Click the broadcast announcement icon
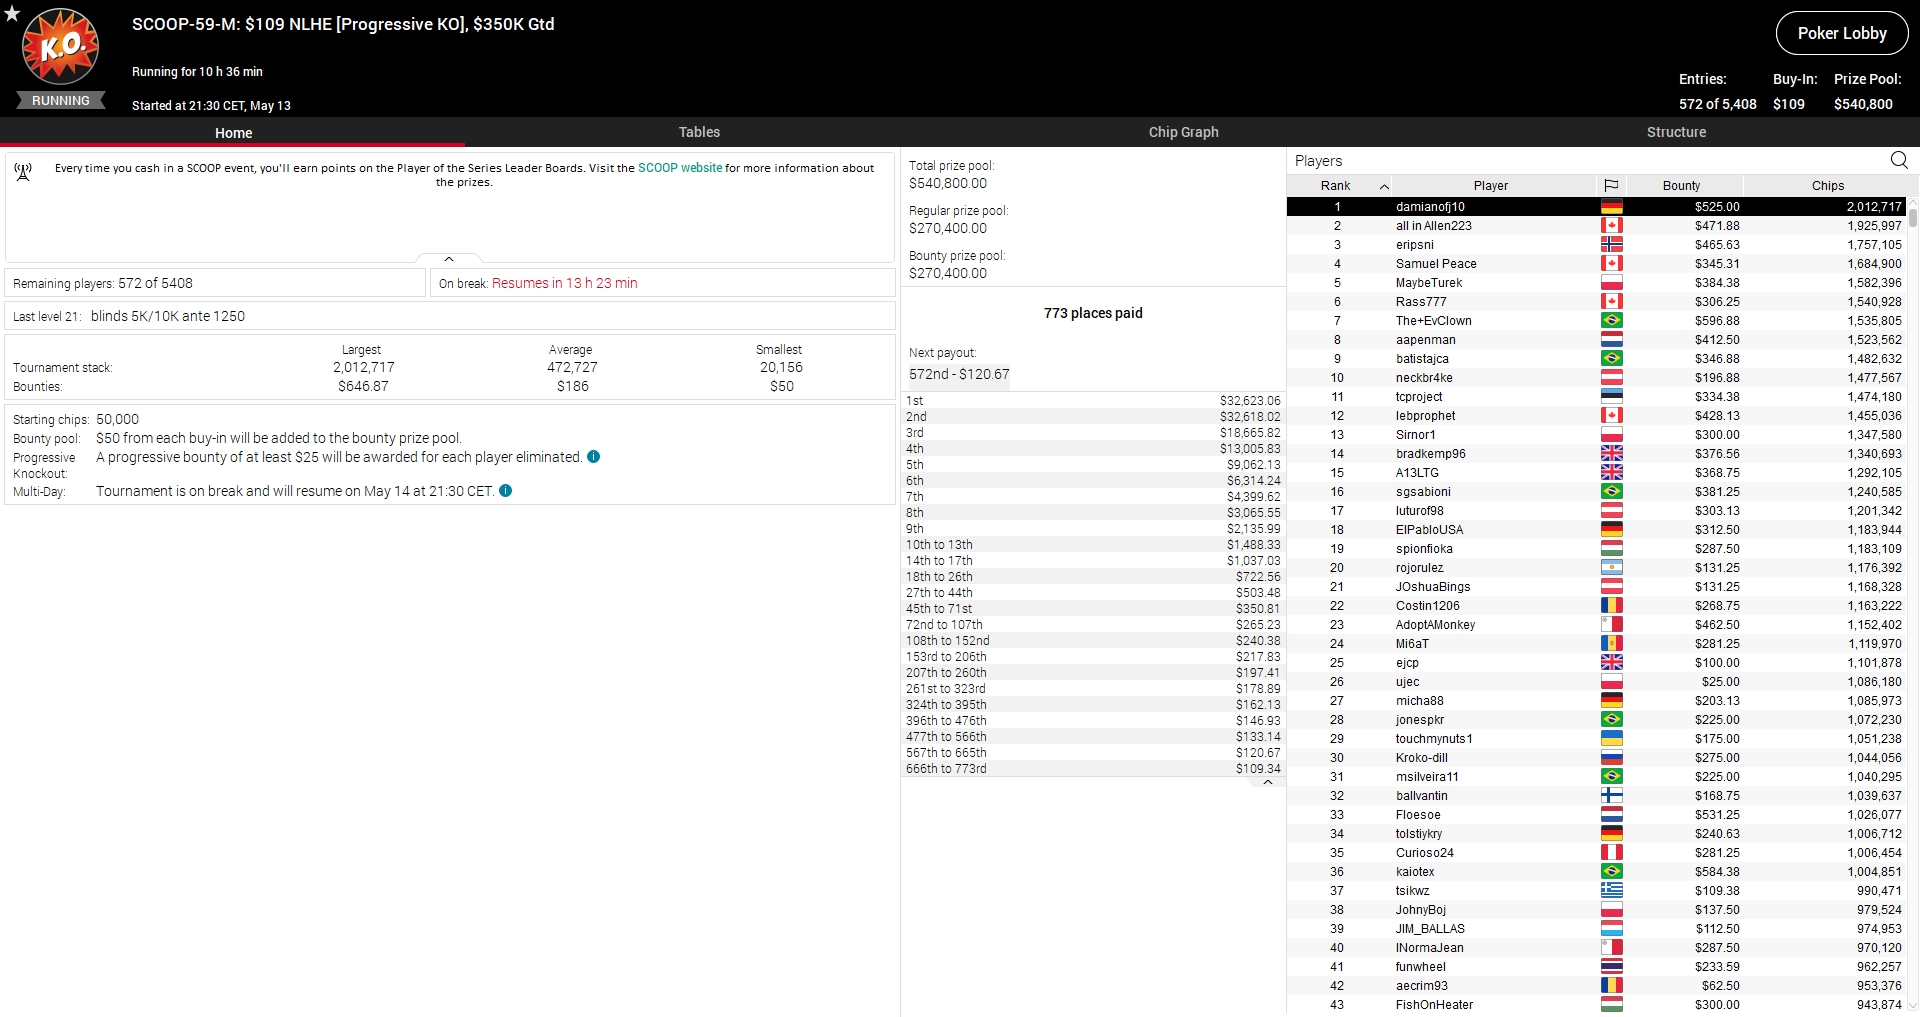 pos(23,172)
